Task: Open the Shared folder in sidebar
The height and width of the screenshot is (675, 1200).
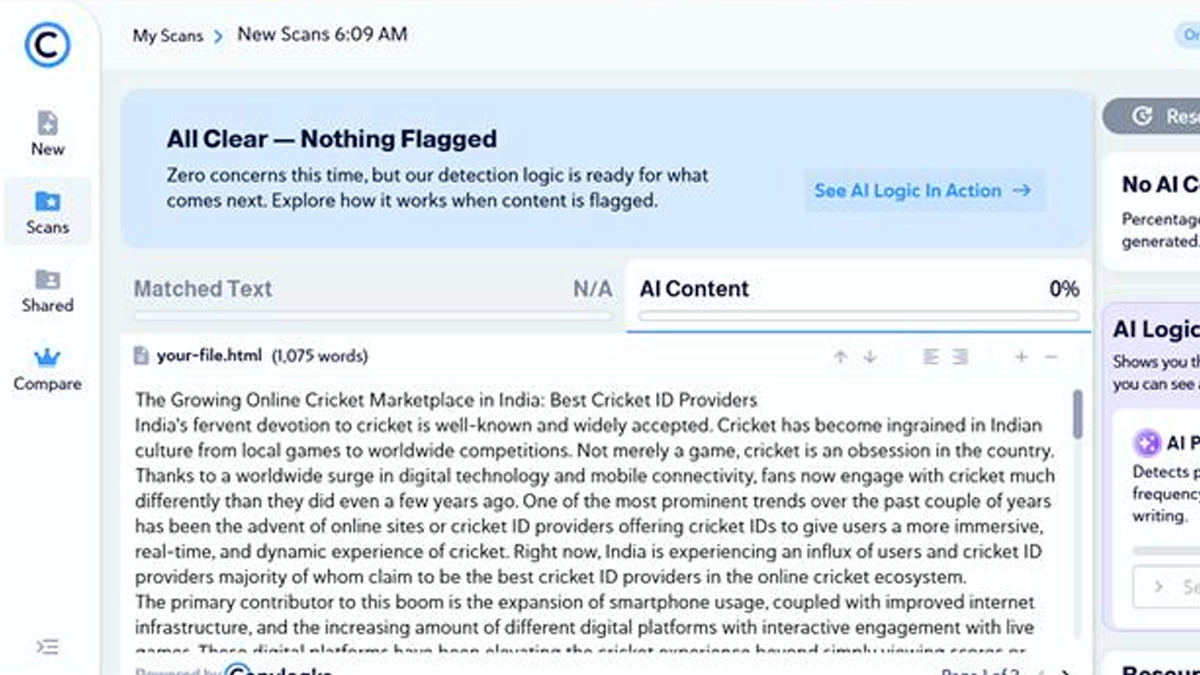Action: 47,290
